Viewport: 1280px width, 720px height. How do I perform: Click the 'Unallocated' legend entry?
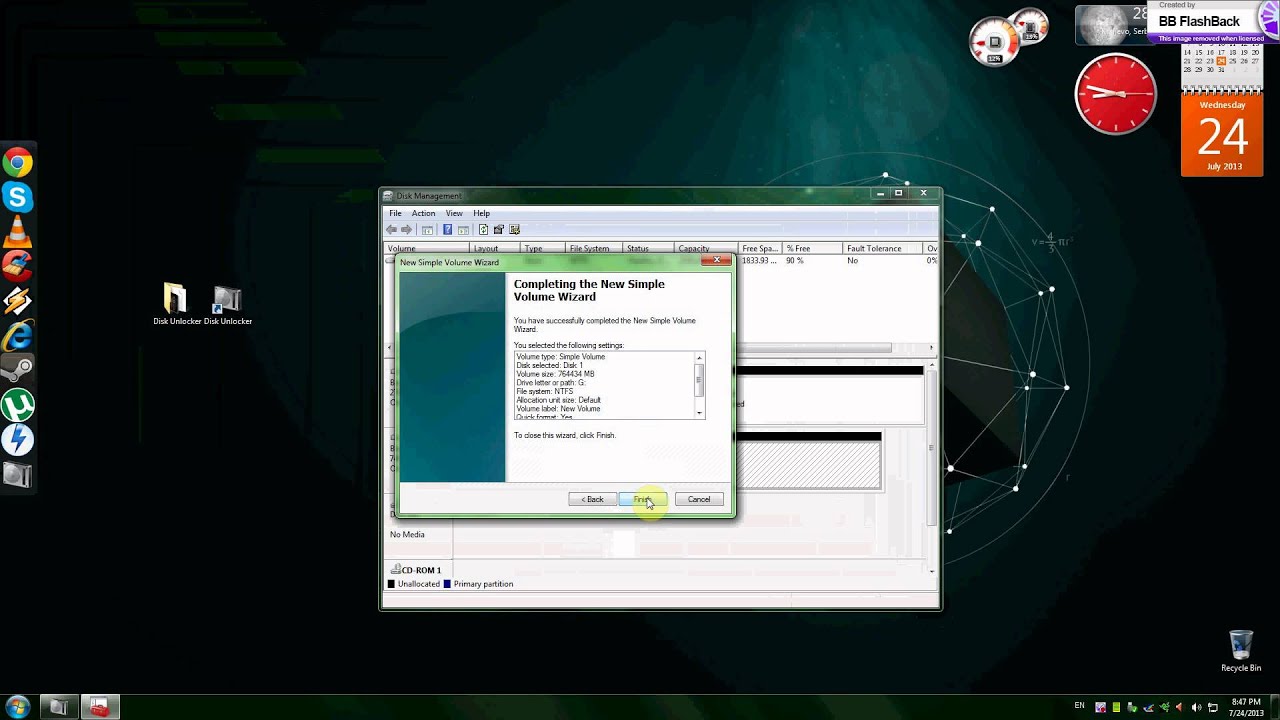413,584
